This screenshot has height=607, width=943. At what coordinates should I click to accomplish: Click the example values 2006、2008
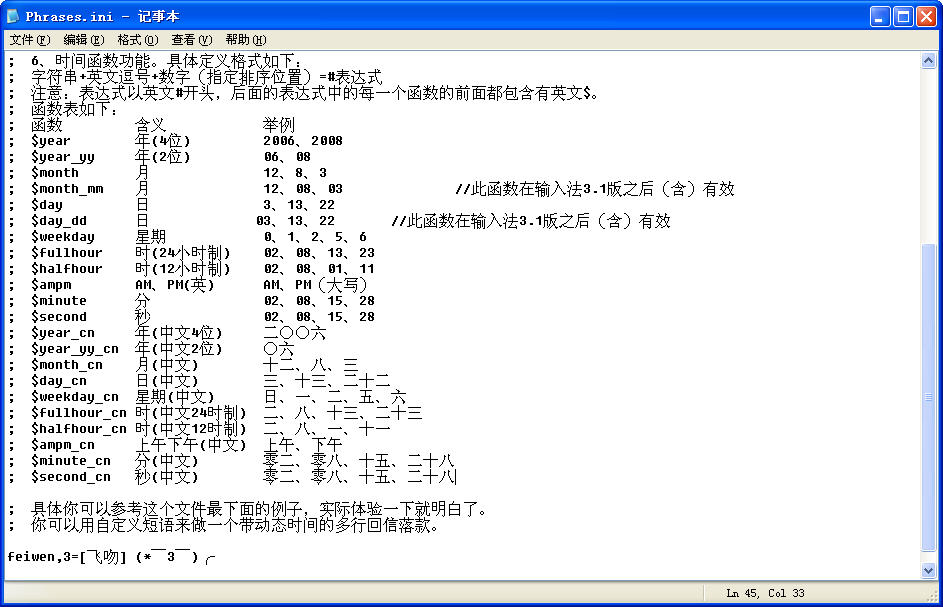click(303, 141)
